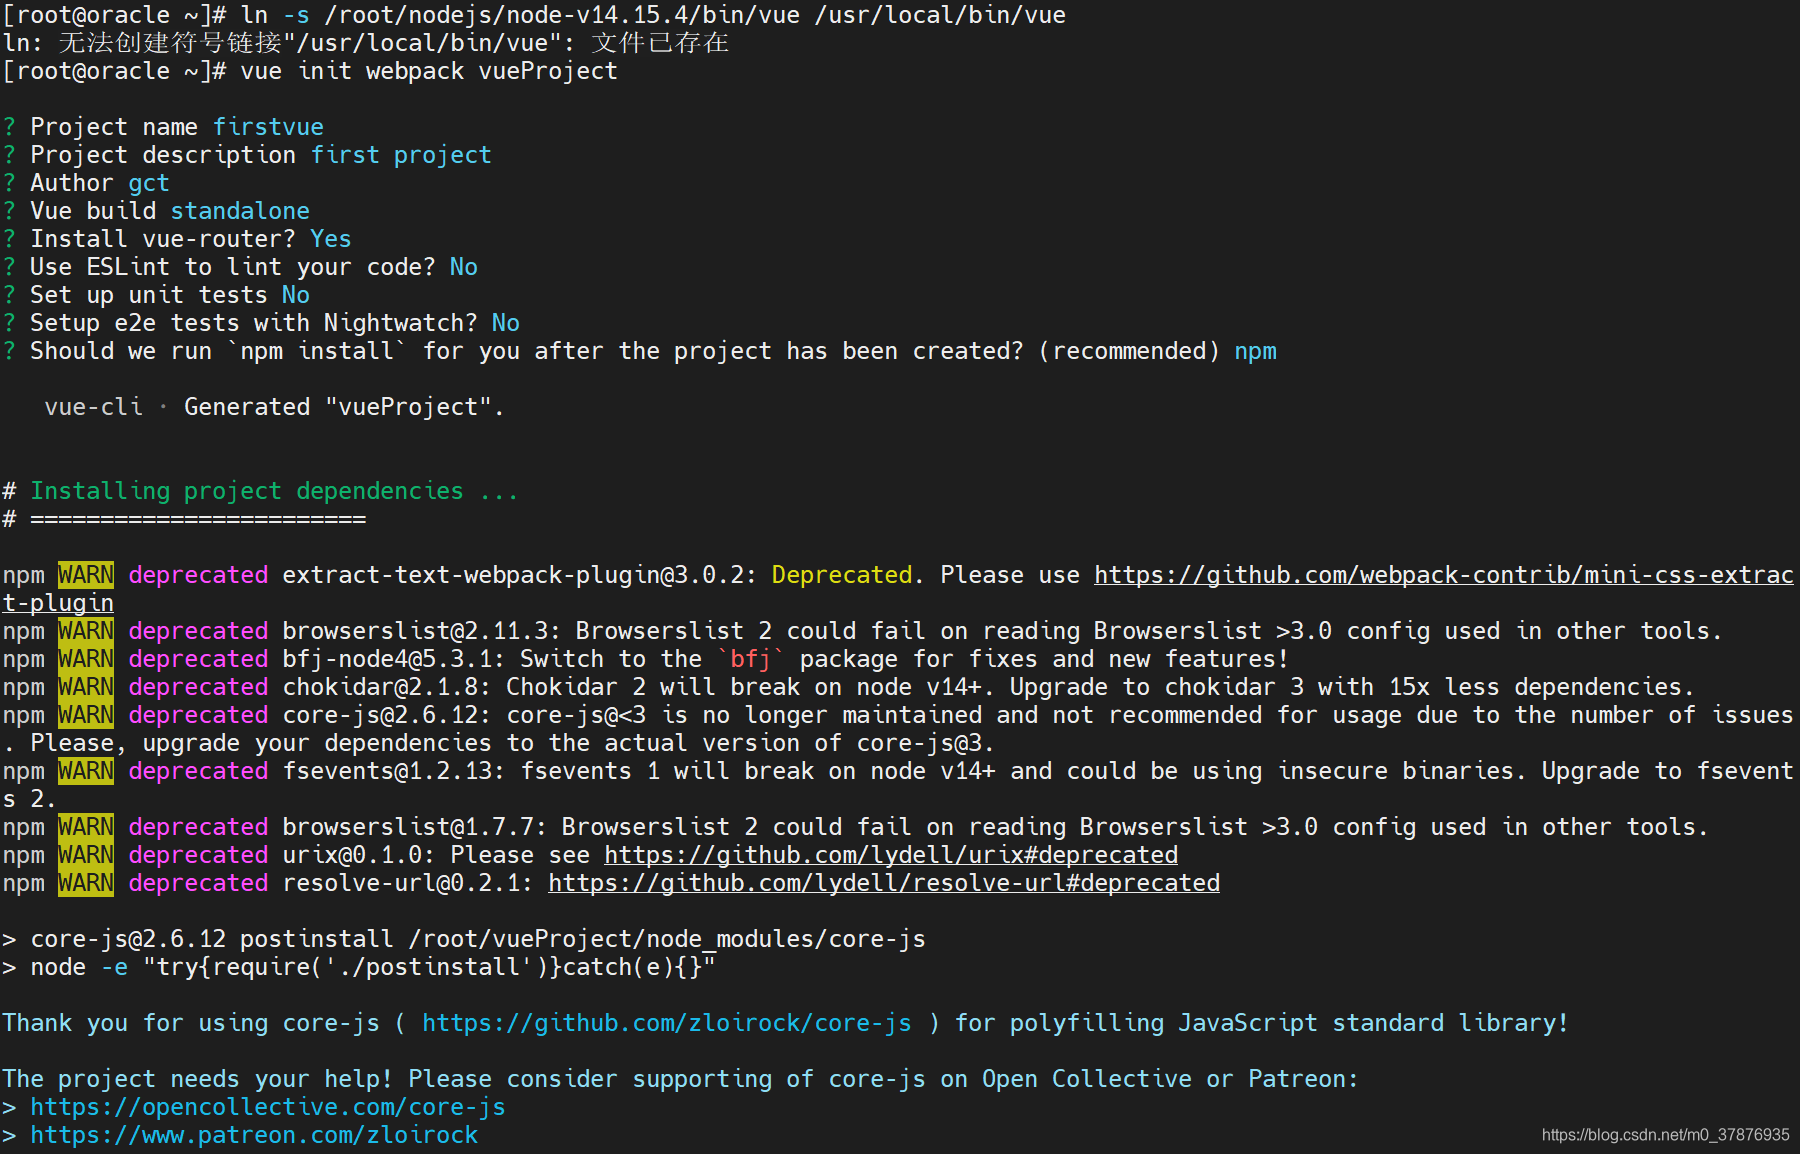Open the patreon.com/zloirock URL
1800x1154 pixels.
254,1135
